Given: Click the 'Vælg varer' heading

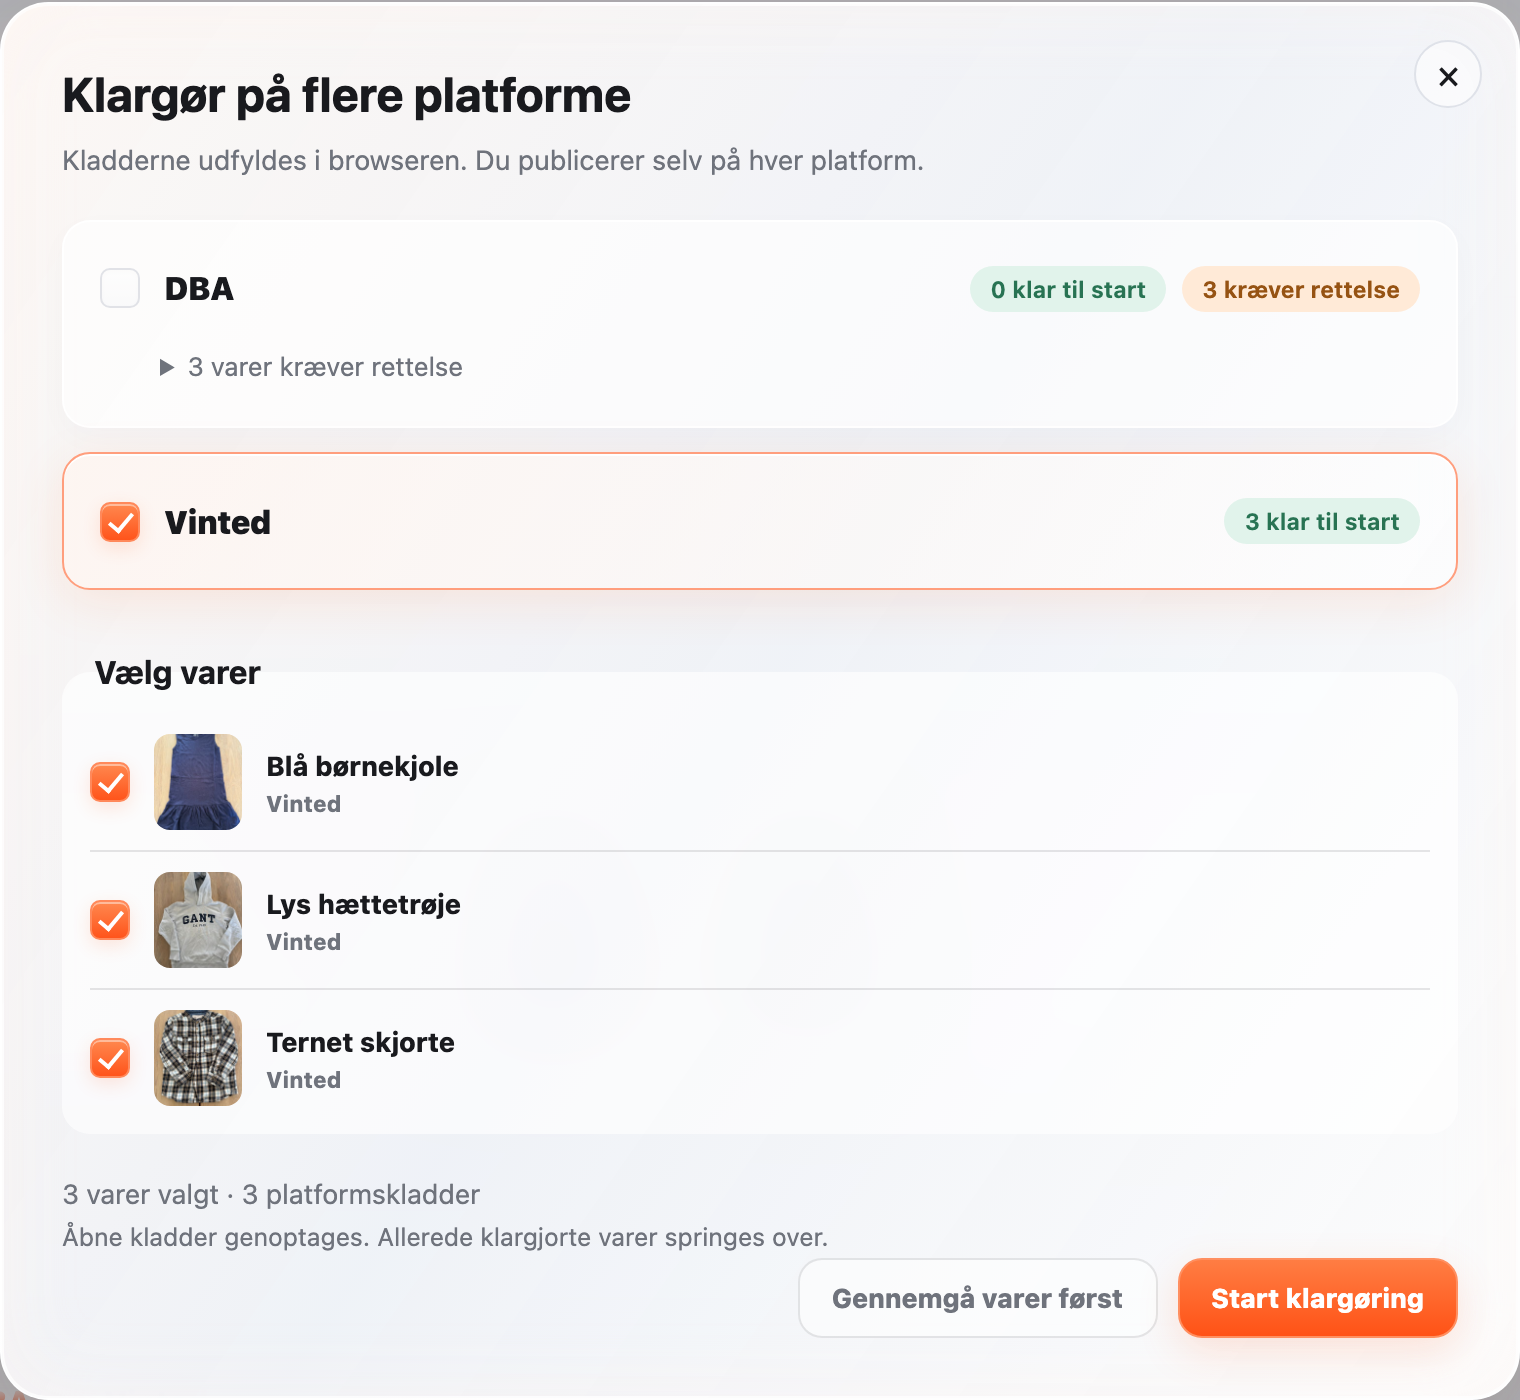Looking at the screenshot, I should click(177, 673).
